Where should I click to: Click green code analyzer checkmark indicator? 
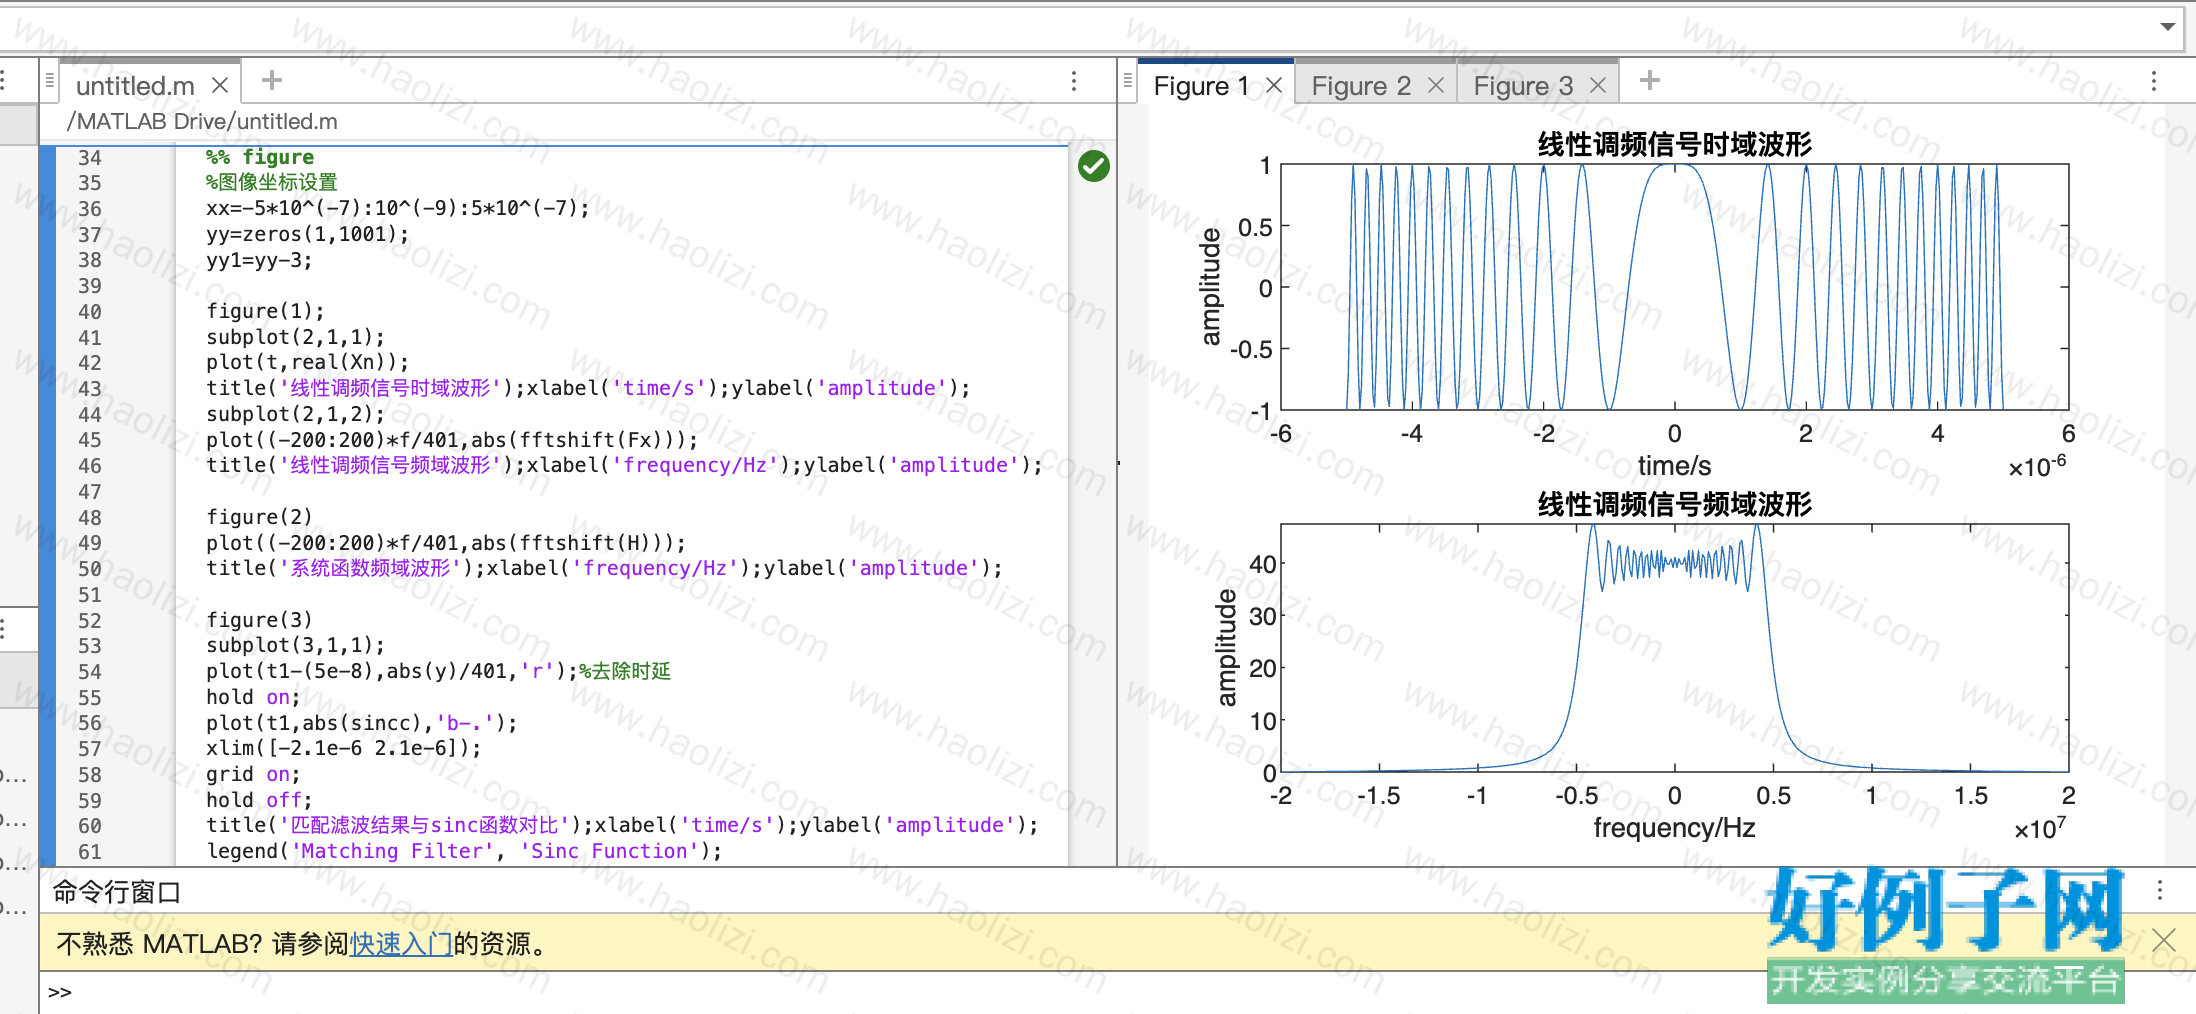[1093, 166]
